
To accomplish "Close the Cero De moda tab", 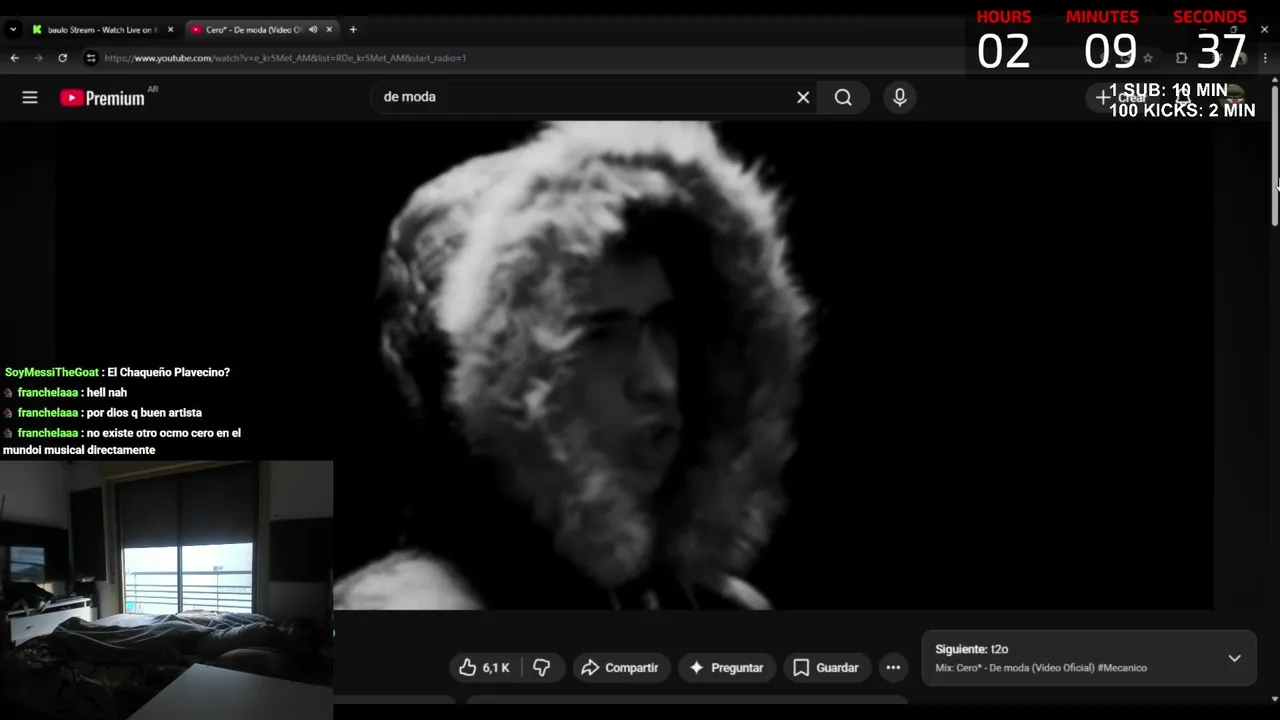I will coord(329,30).
